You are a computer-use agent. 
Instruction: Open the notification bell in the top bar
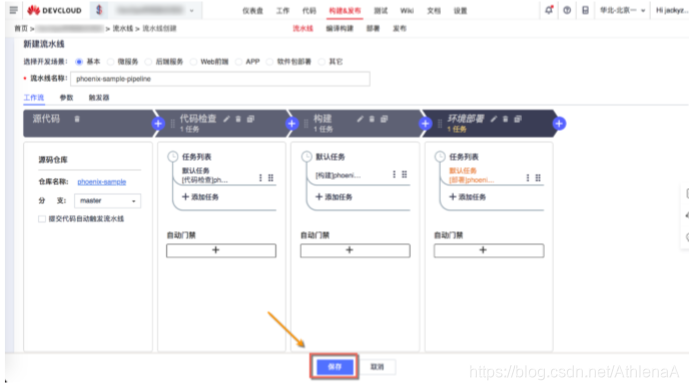[x=549, y=10]
